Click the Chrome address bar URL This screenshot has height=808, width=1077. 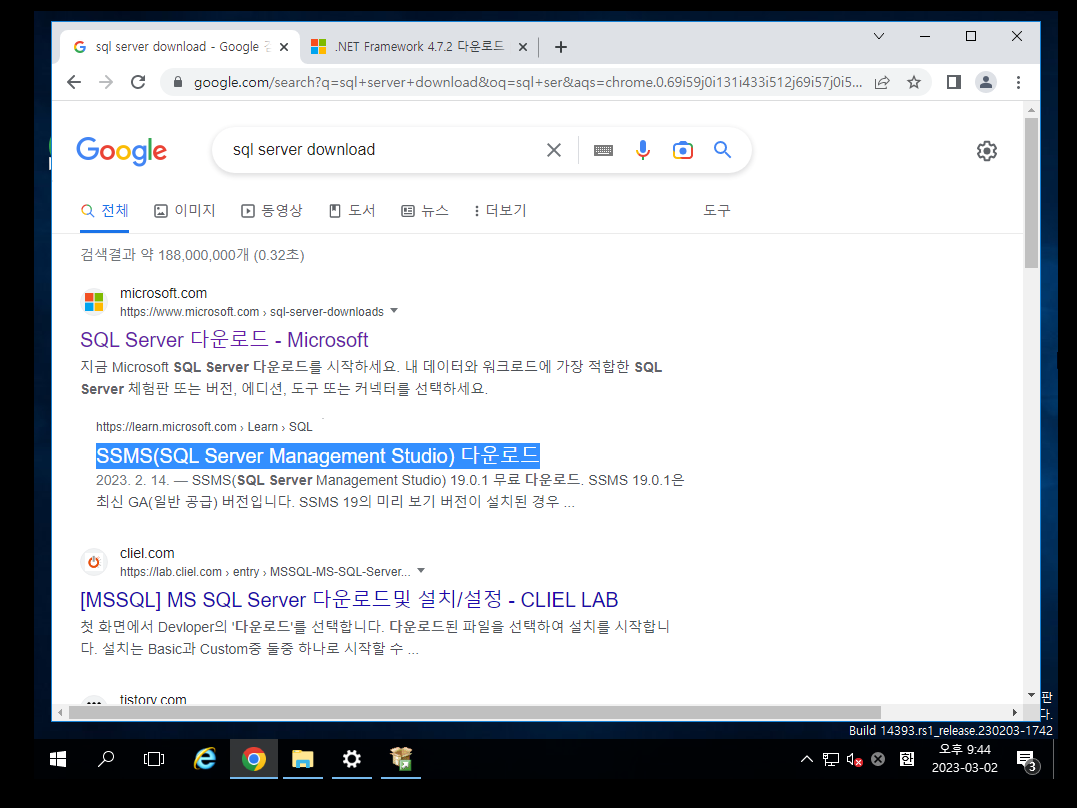coord(528,82)
